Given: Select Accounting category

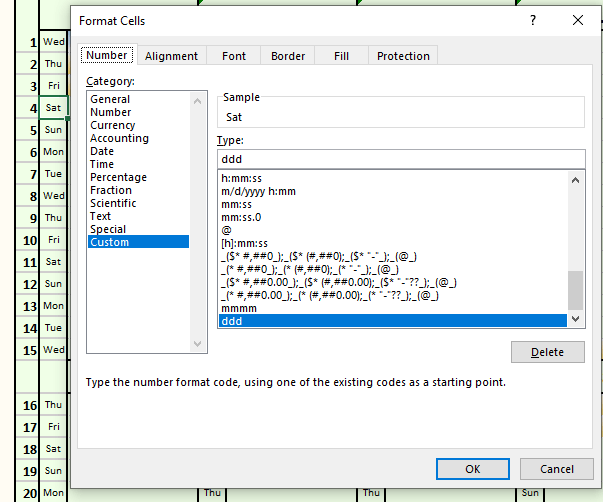Looking at the screenshot, I should 138,138.
